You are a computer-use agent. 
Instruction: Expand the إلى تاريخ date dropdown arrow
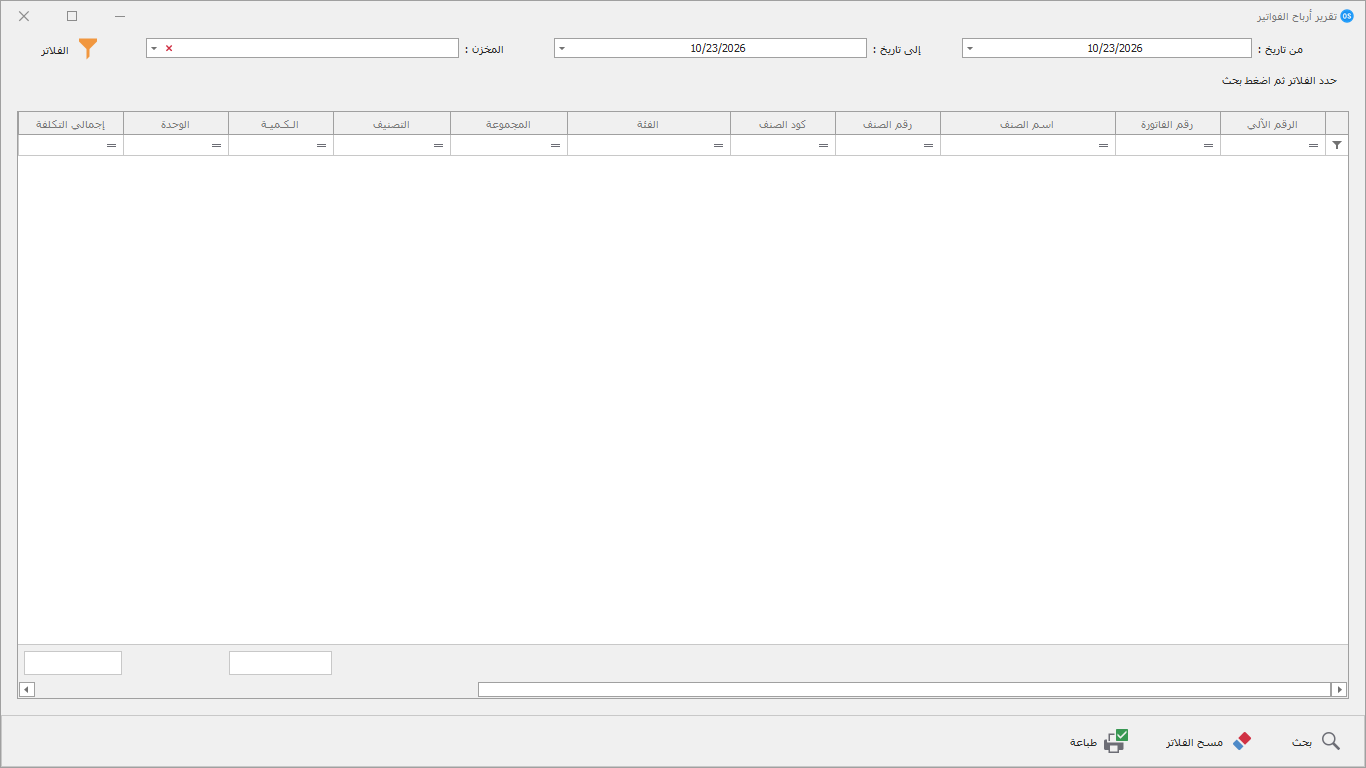[x=562, y=48]
